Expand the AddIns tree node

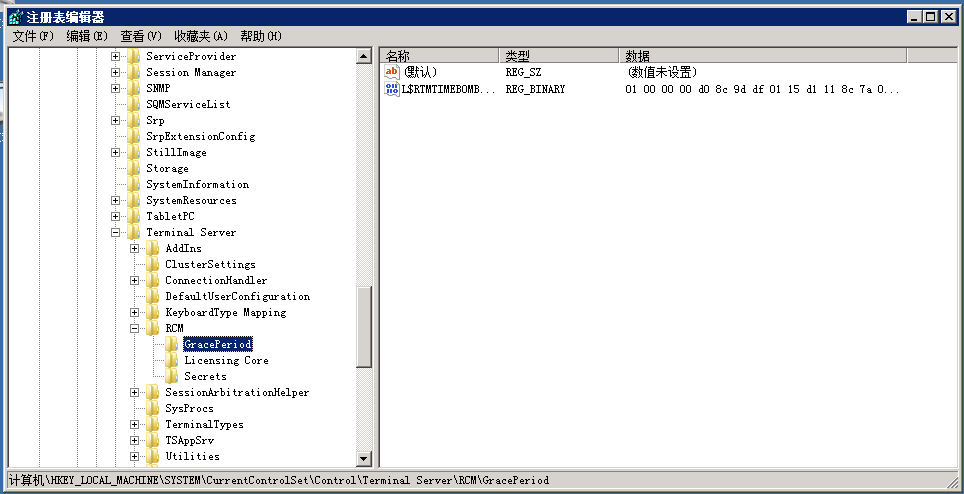point(135,248)
